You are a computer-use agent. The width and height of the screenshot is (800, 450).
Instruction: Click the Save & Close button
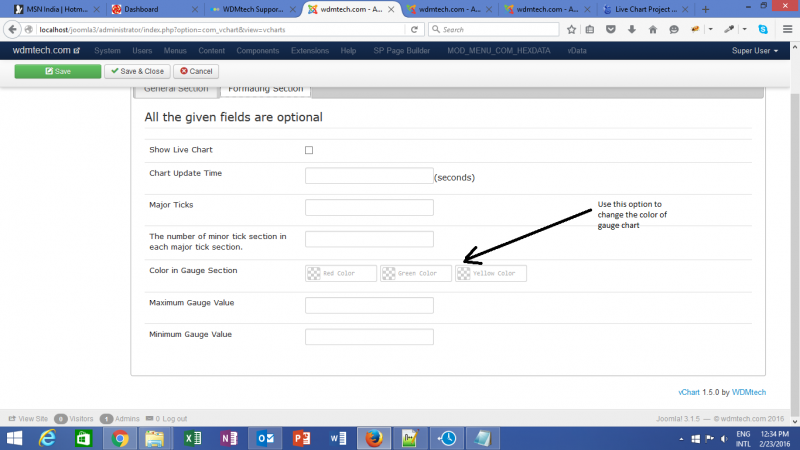(136, 71)
